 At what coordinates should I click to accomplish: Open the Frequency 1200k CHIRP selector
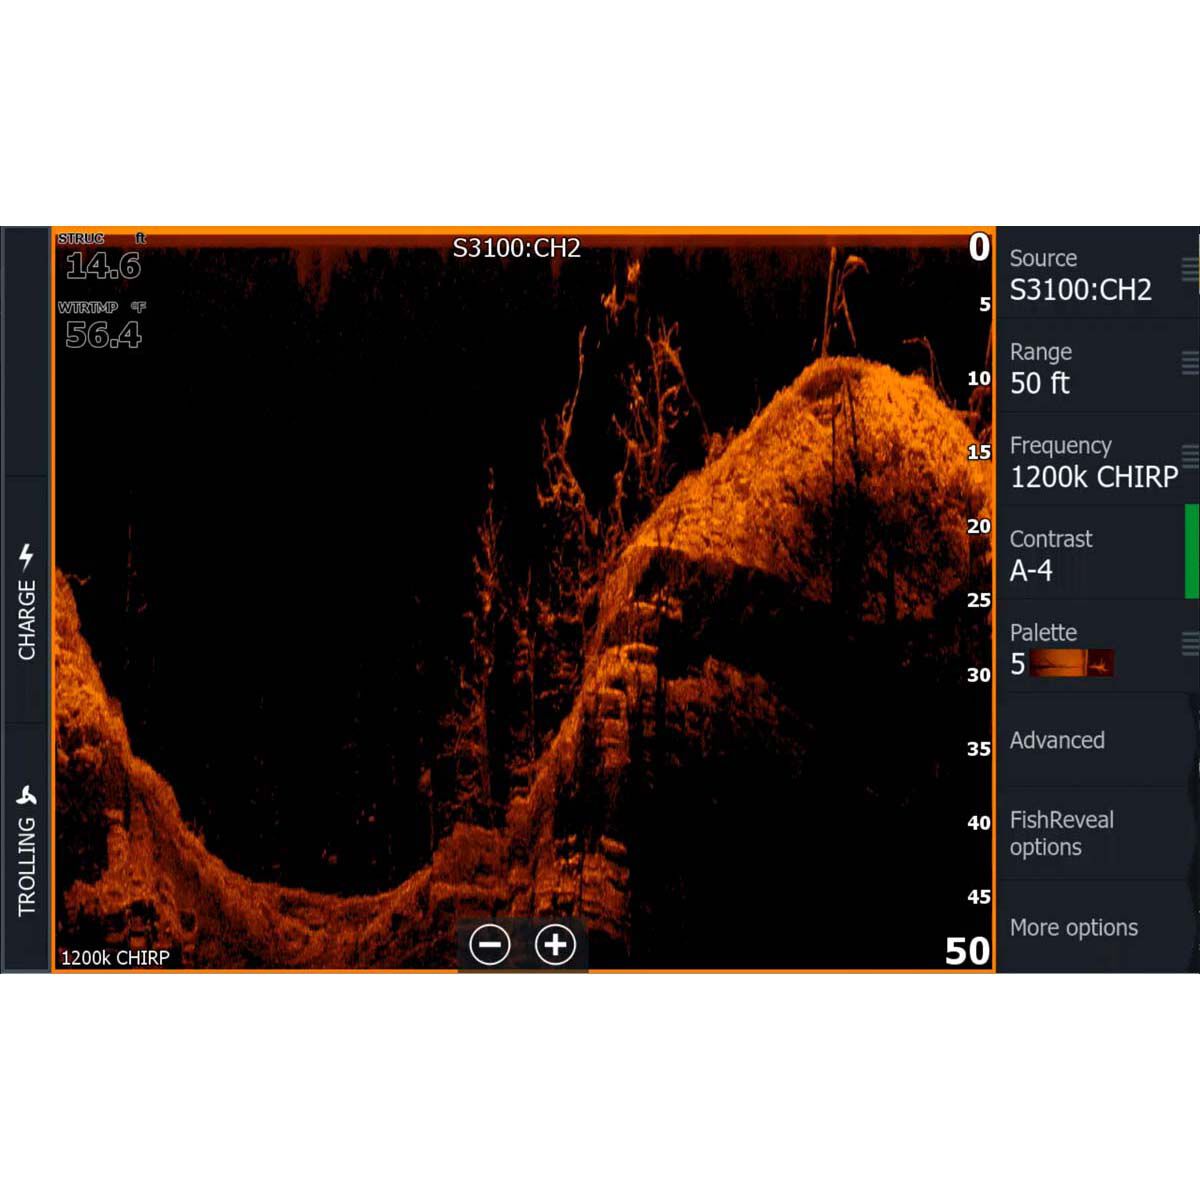pyautogui.click(x=1095, y=462)
